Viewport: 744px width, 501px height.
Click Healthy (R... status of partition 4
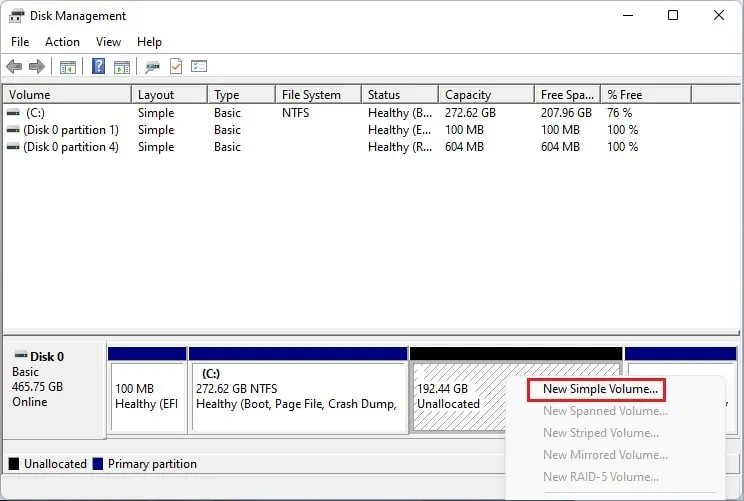point(400,147)
